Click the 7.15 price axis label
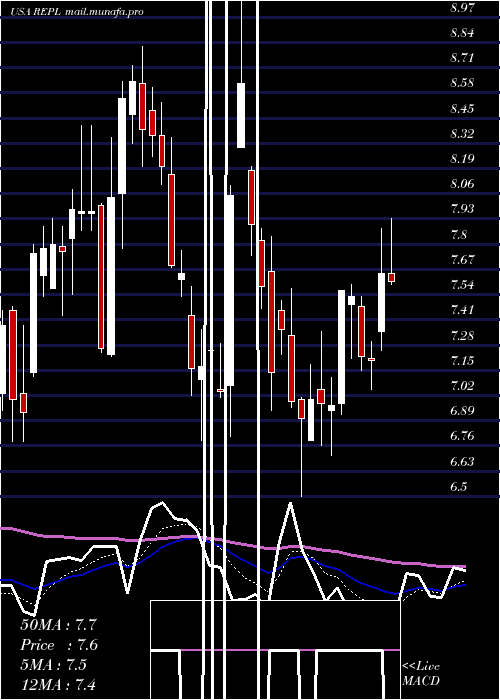The image size is (500, 700). coord(462,360)
